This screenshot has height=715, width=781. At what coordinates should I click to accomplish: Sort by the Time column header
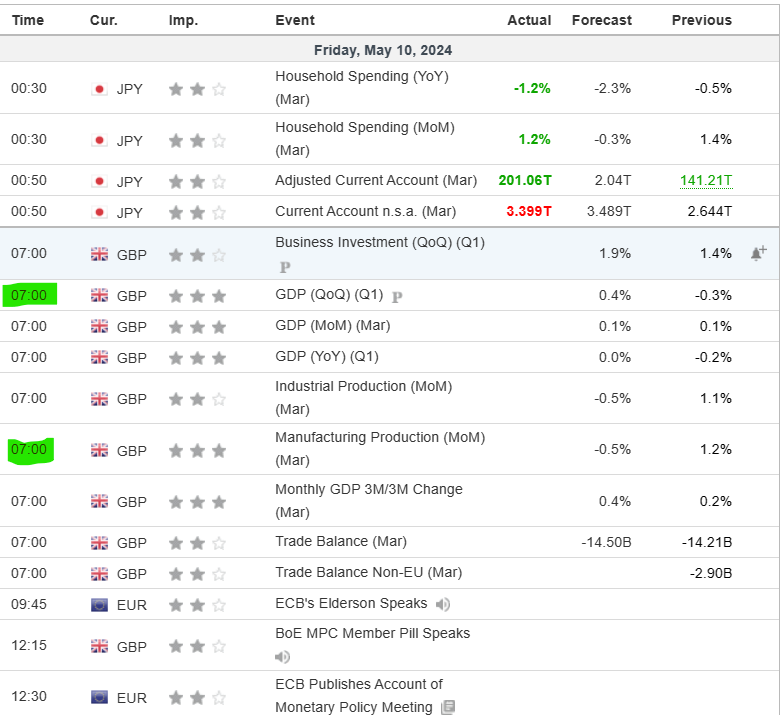(27, 20)
